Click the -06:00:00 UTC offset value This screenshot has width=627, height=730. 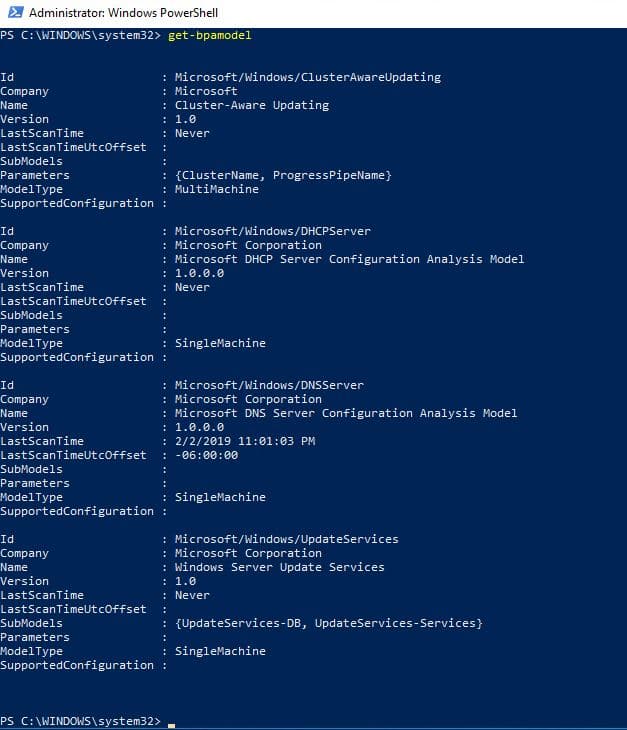(206, 455)
